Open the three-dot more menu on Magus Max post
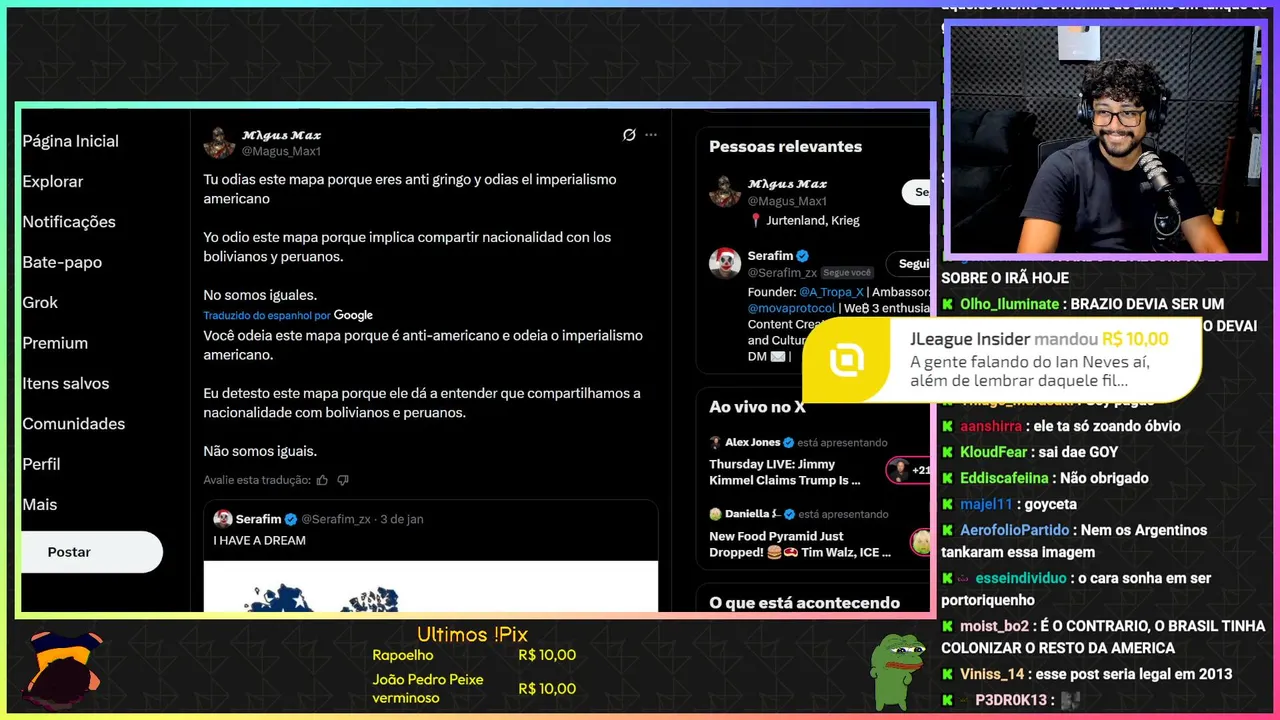The image size is (1280, 720). (x=651, y=135)
